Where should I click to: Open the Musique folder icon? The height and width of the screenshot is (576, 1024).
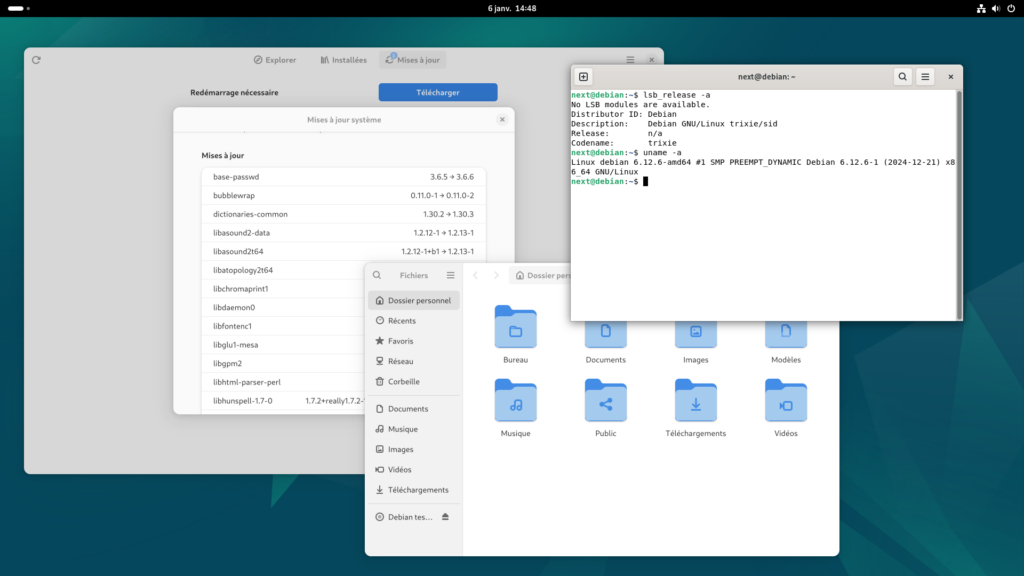point(515,400)
